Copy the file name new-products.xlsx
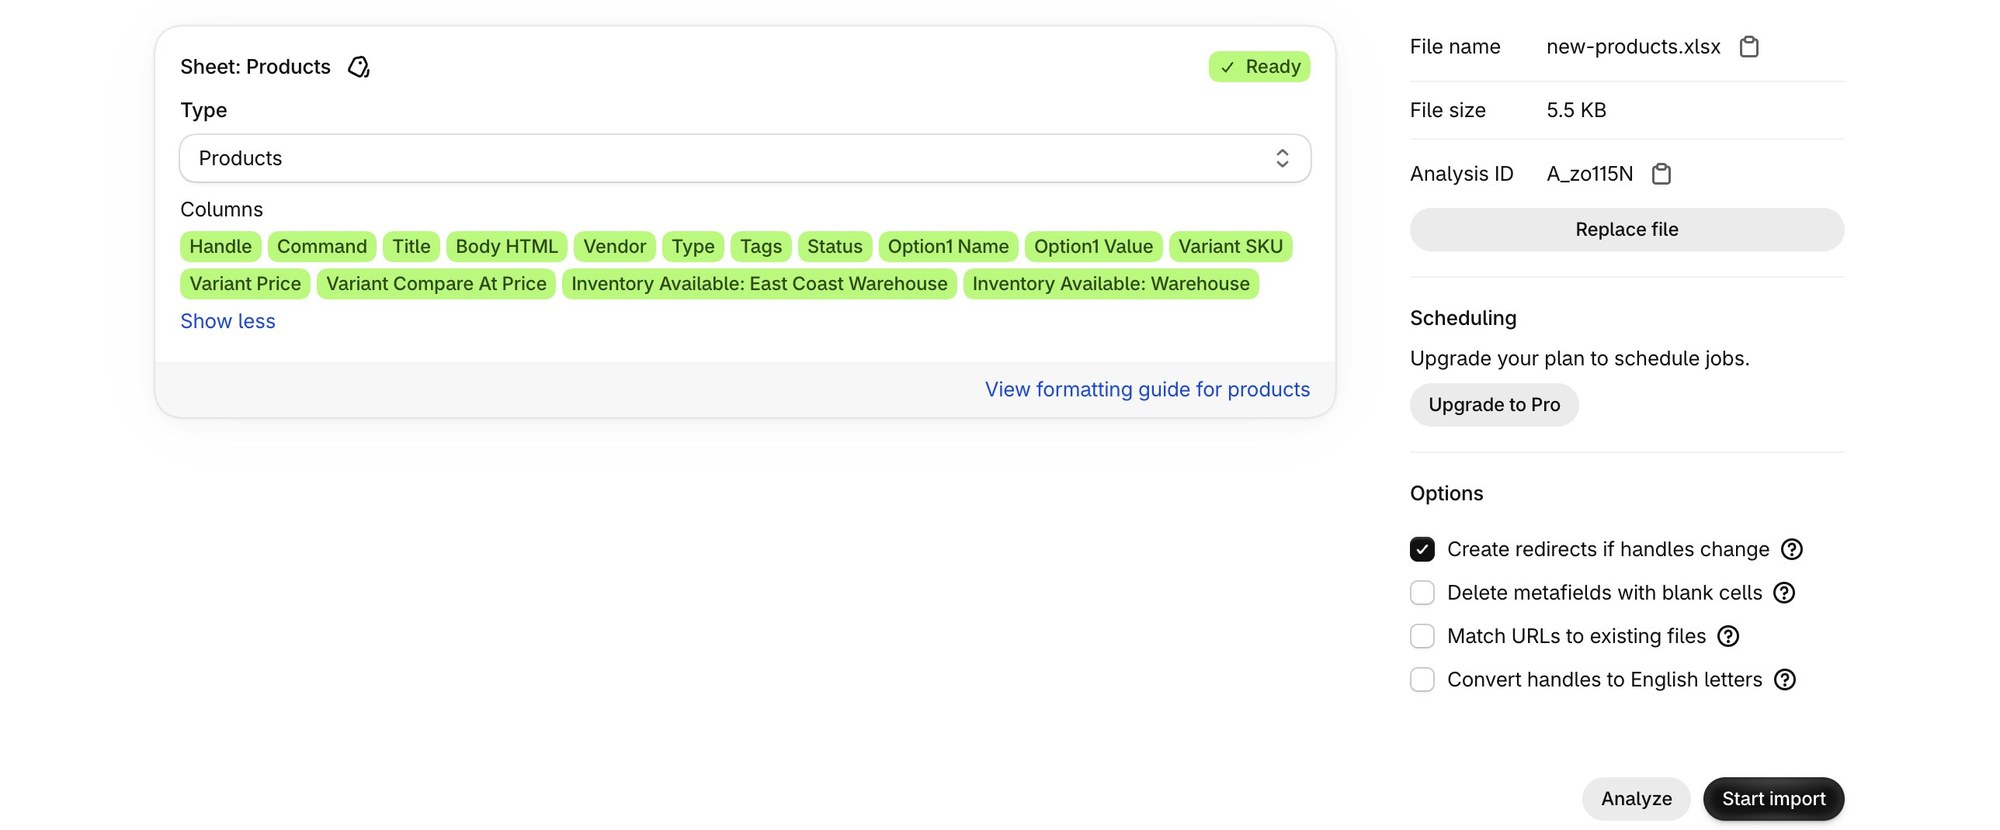2000x830 pixels. coord(1749,47)
